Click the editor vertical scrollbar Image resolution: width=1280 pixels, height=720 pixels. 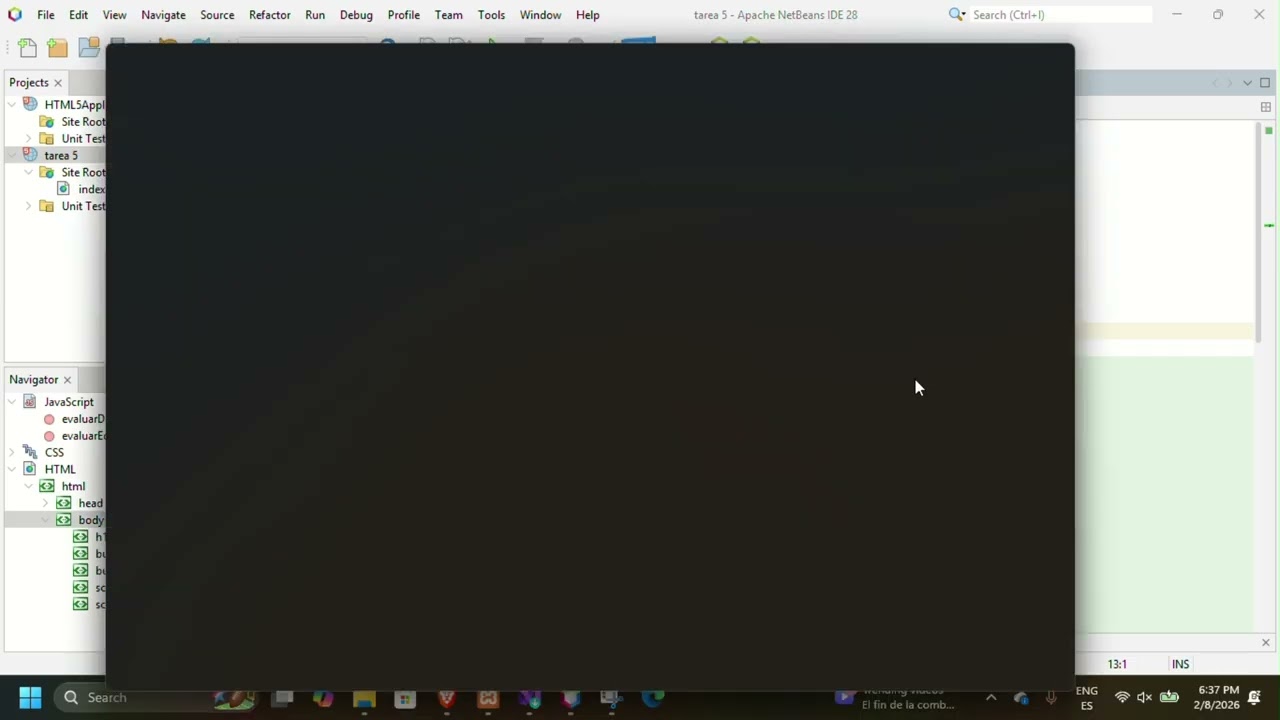pyautogui.click(x=1259, y=230)
